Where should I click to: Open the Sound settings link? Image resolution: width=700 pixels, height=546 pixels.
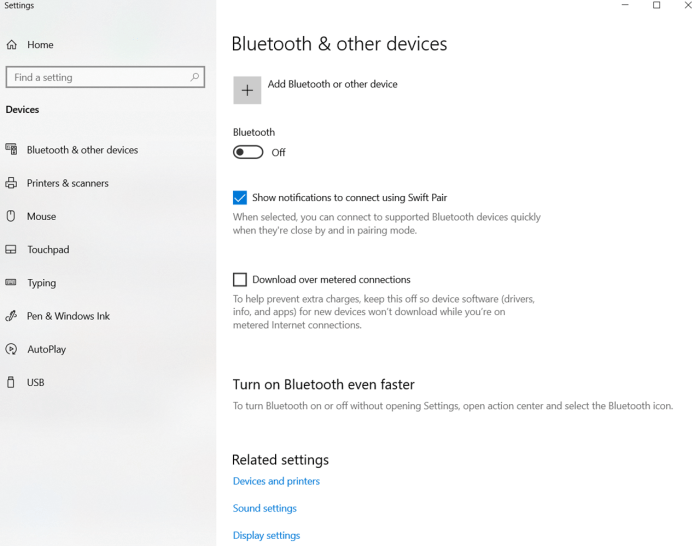(264, 508)
